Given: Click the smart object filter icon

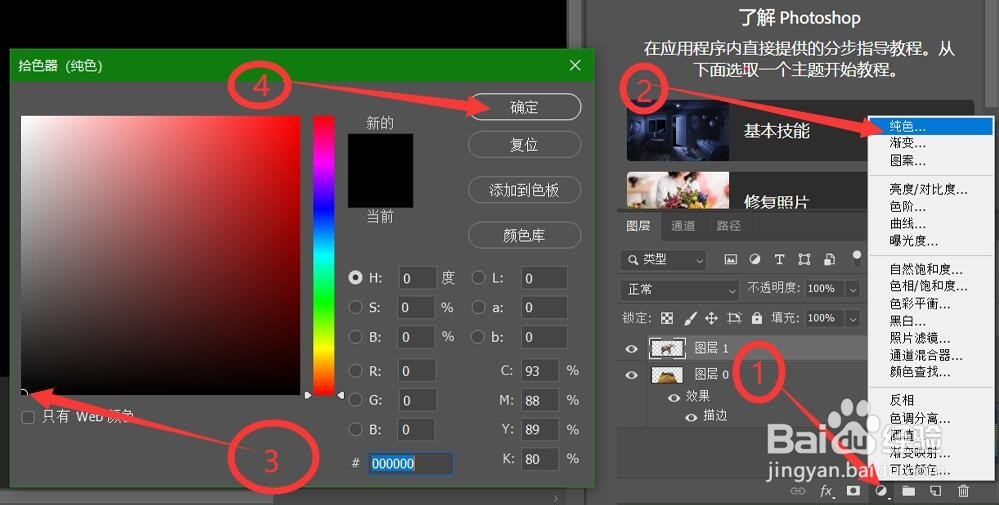Looking at the screenshot, I should pos(829,259).
